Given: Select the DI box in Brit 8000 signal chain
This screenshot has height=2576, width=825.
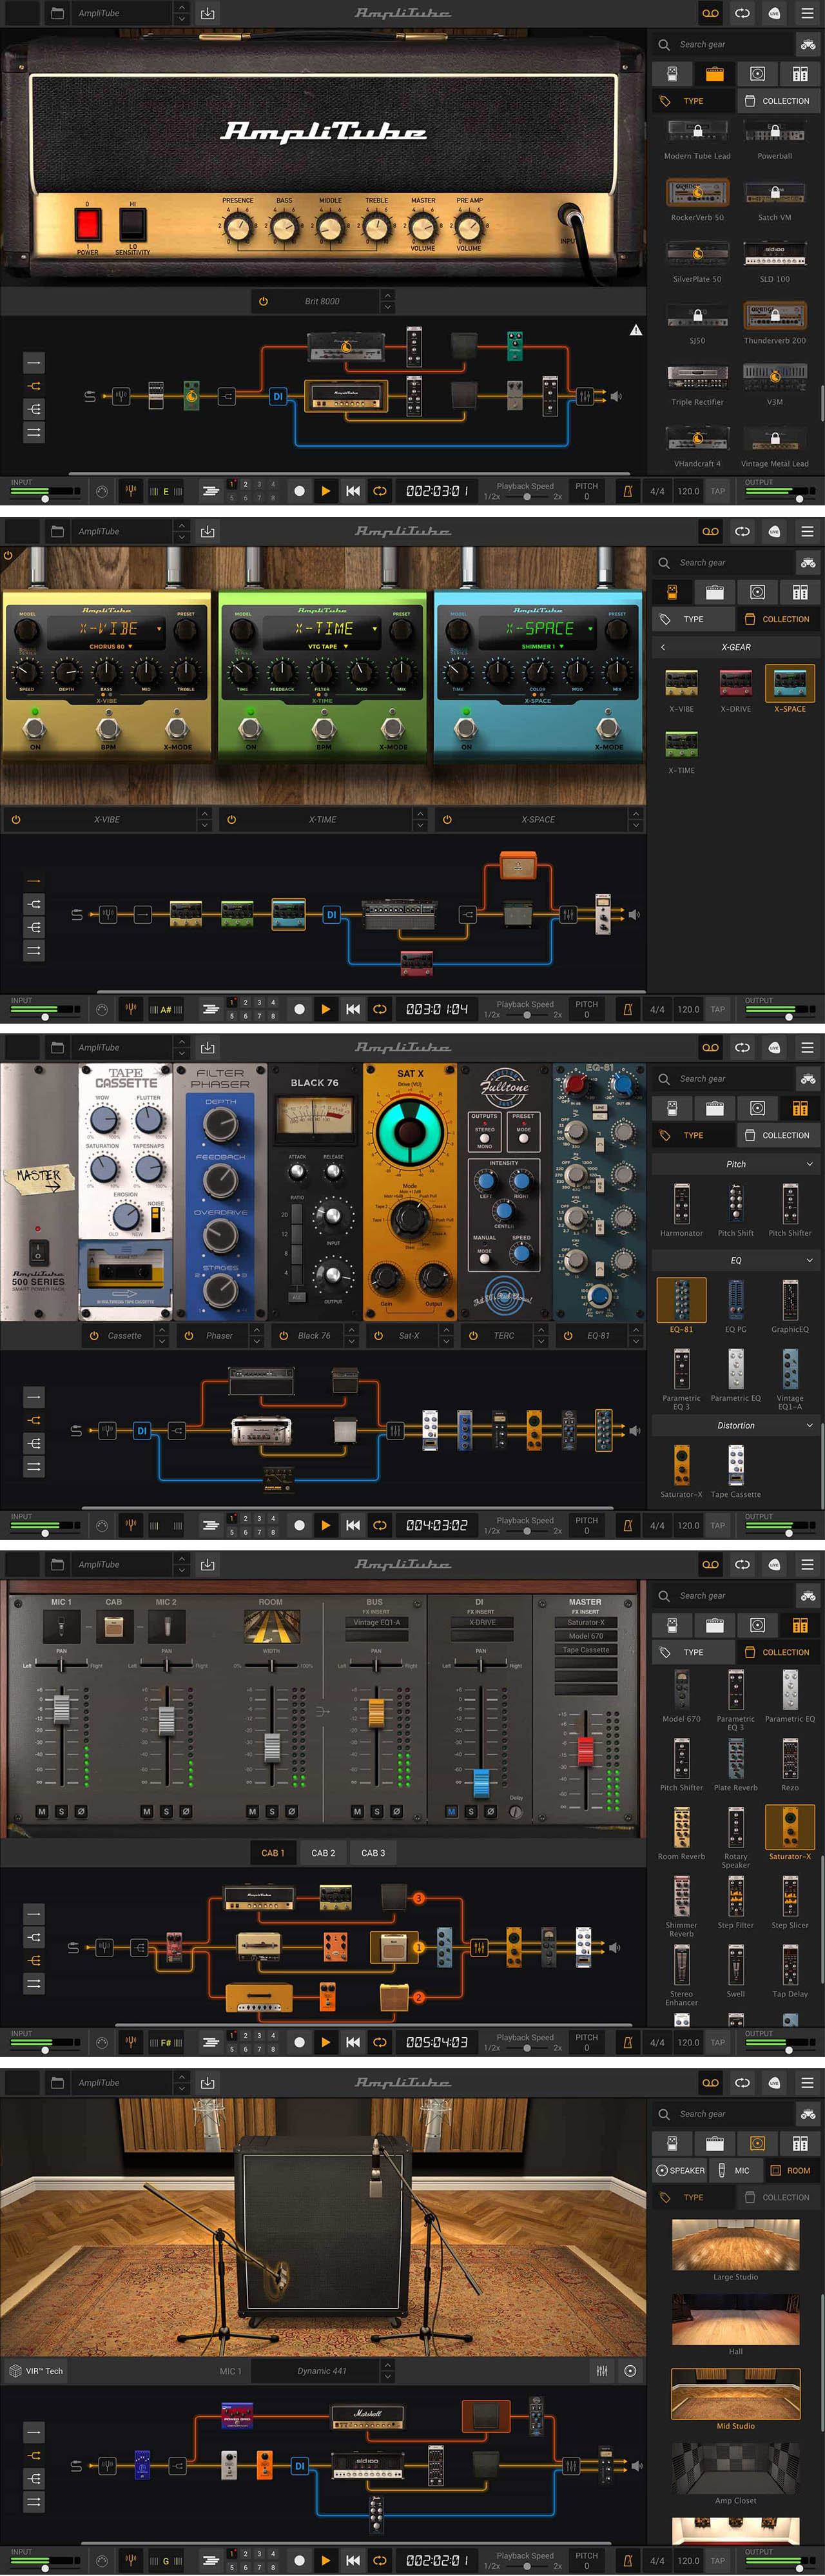Looking at the screenshot, I should pos(278,396).
